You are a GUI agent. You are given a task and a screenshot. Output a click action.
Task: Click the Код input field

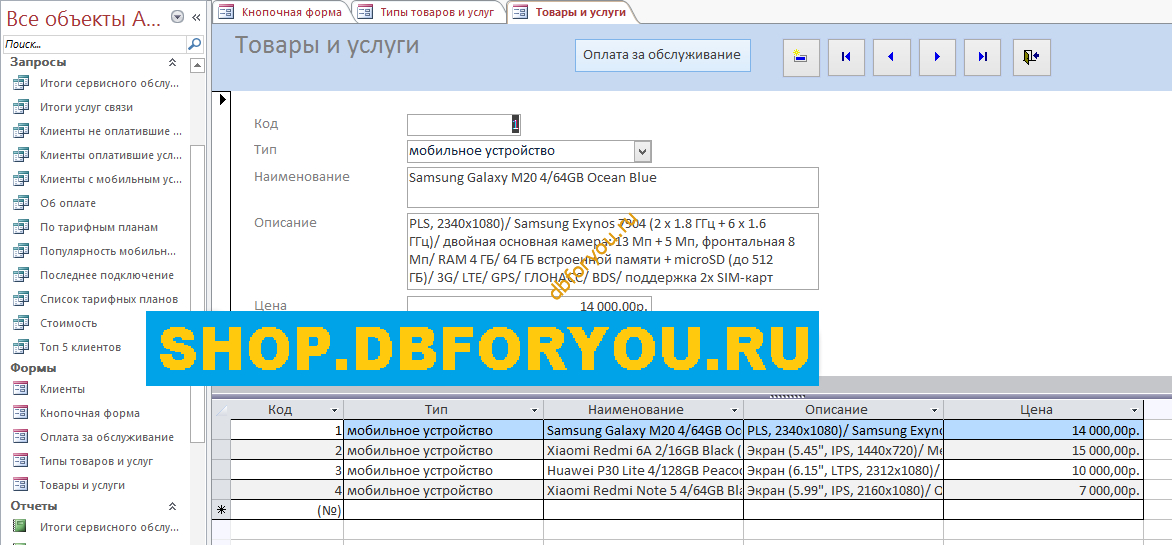463,124
